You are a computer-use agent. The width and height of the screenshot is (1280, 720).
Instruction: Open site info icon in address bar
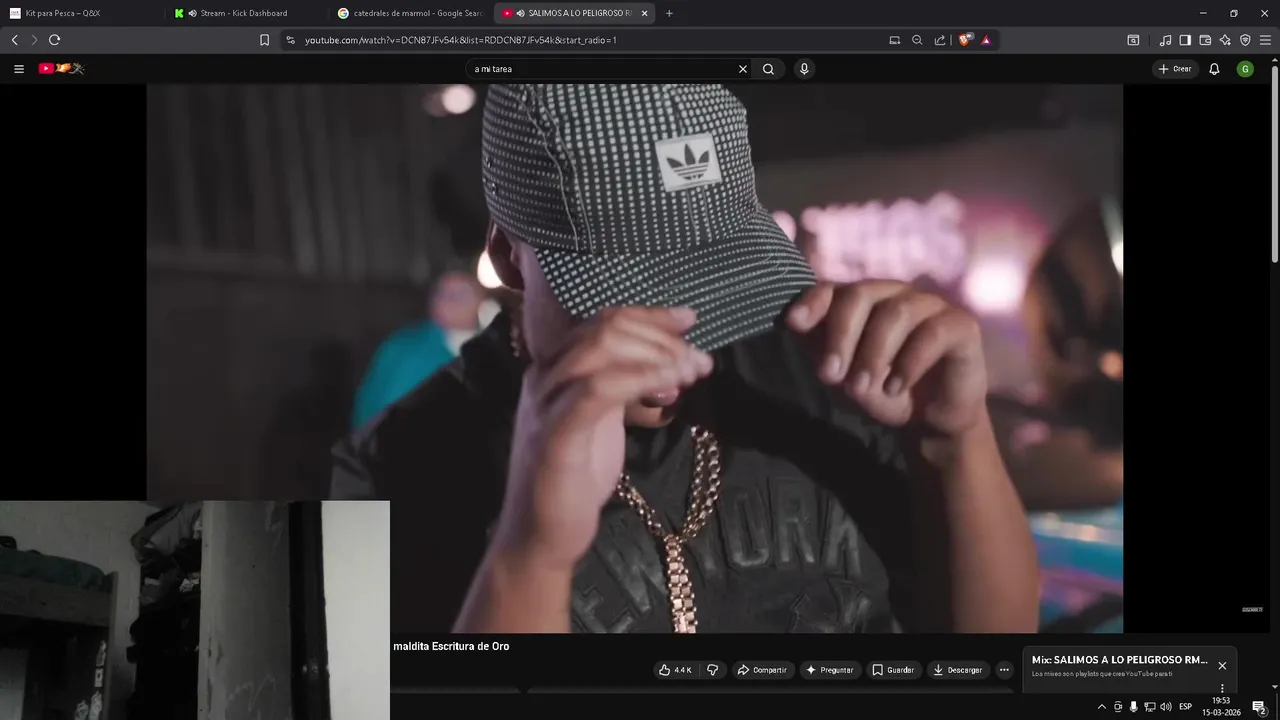pos(290,40)
